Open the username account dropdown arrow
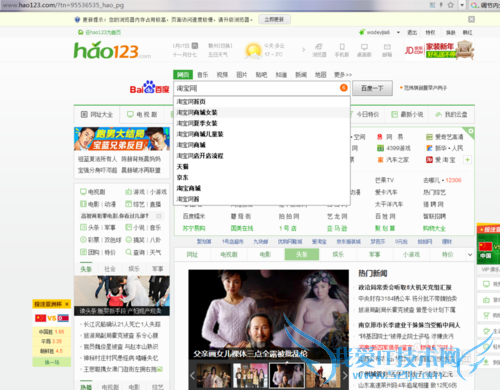Screen dimensions: 500x390 coord(398,32)
